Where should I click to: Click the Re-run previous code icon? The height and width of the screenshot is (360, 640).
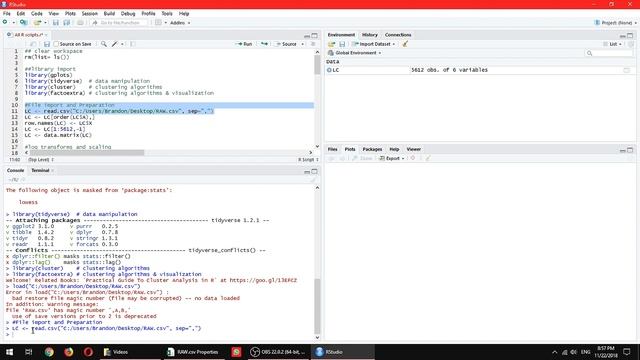pyautogui.click(x=264, y=44)
